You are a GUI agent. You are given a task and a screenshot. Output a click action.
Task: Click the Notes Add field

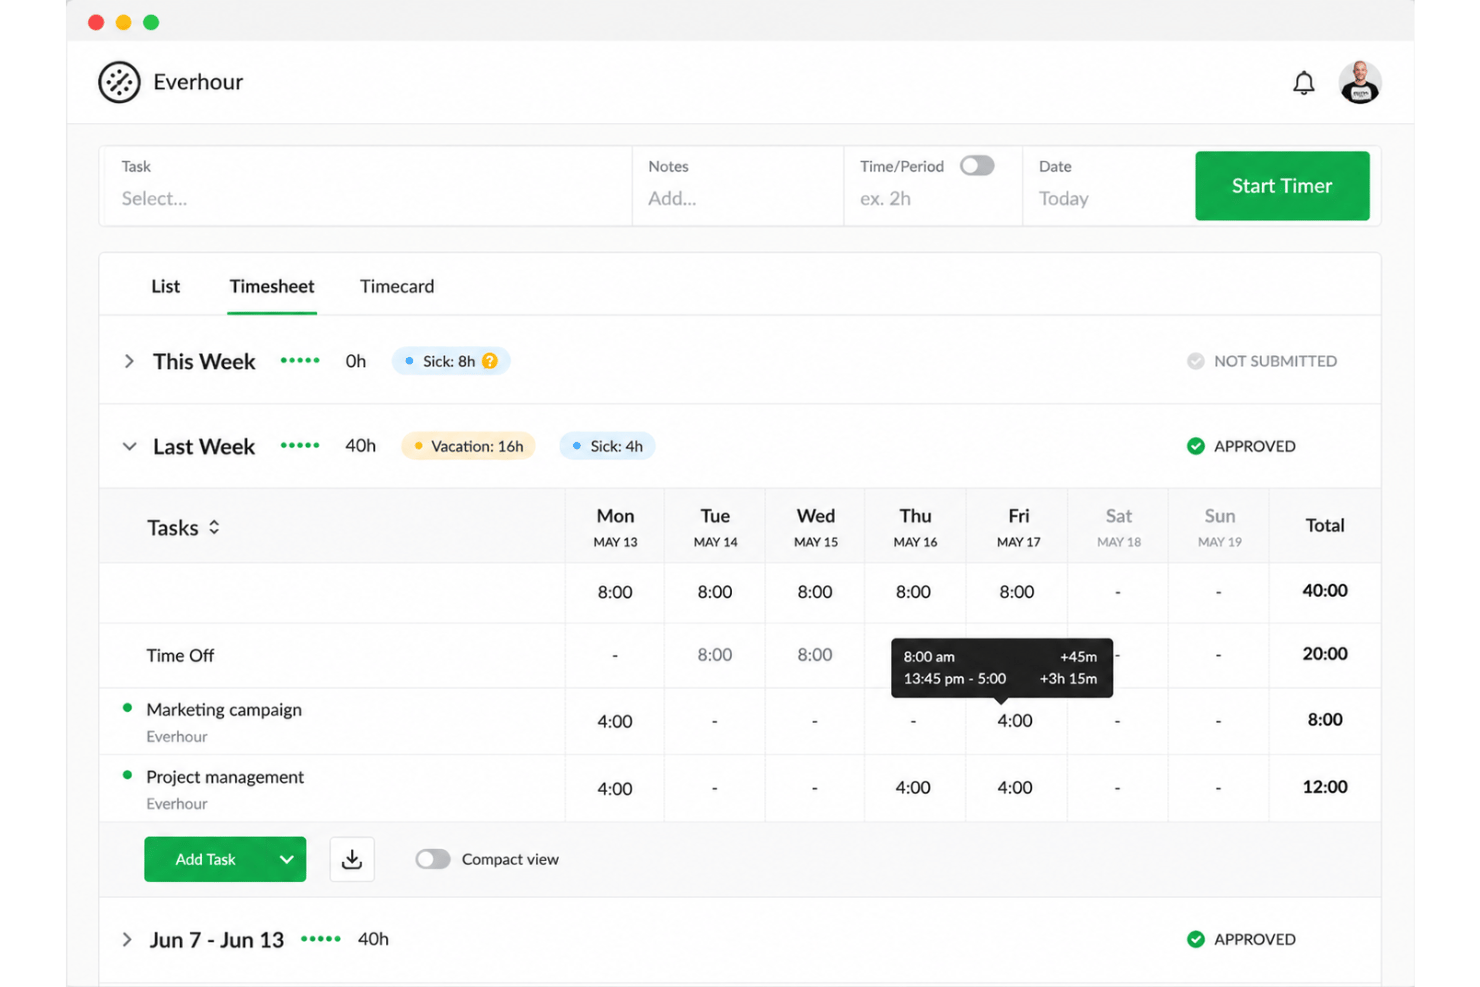(x=738, y=186)
